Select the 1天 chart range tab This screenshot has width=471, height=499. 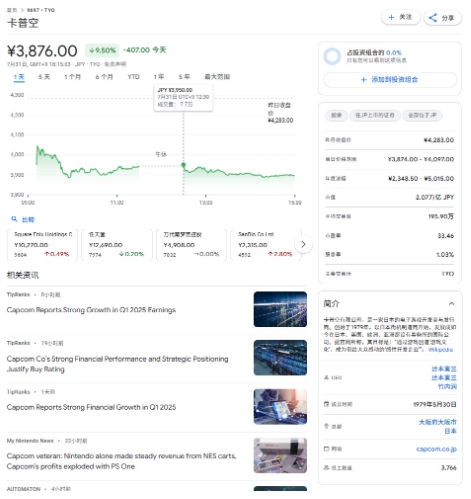19,77
